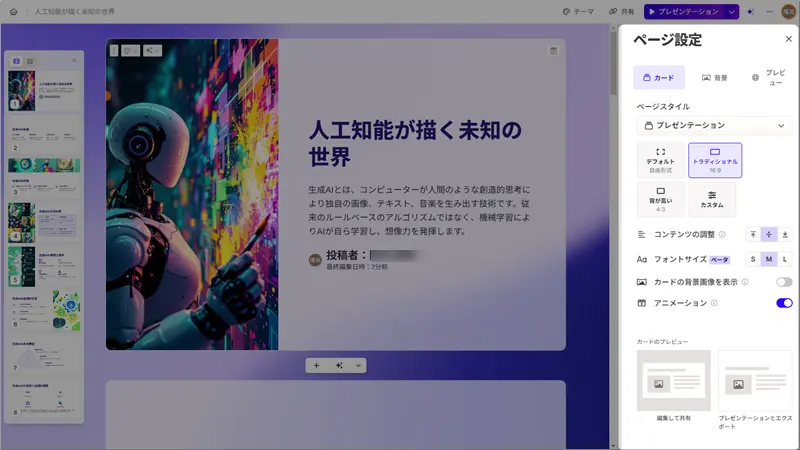The width and height of the screenshot is (800, 450).
Task: Select the 背が高い 4:3 style option
Action: (660, 198)
